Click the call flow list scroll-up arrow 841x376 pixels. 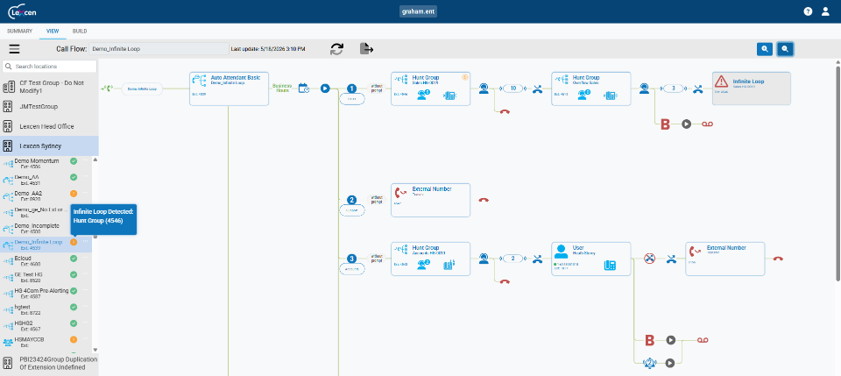click(95, 159)
